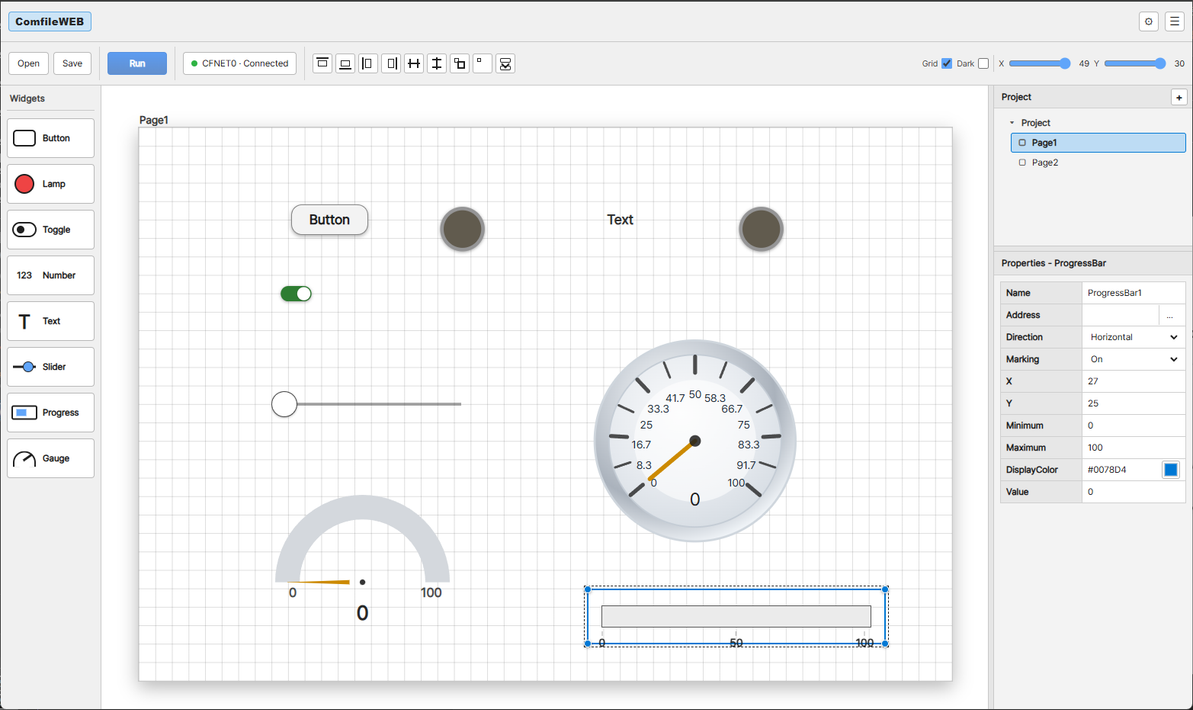The height and width of the screenshot is (710, 1193).
Task: Open settings via the gear icon
Action: (x=1149, y=21)
